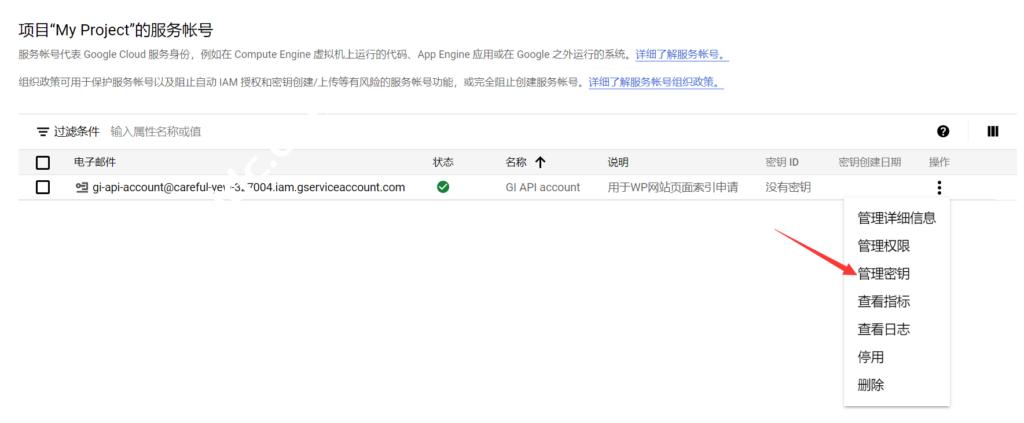Click the 状态 column header
1024x423 pixels.
[x=443, y=162]
